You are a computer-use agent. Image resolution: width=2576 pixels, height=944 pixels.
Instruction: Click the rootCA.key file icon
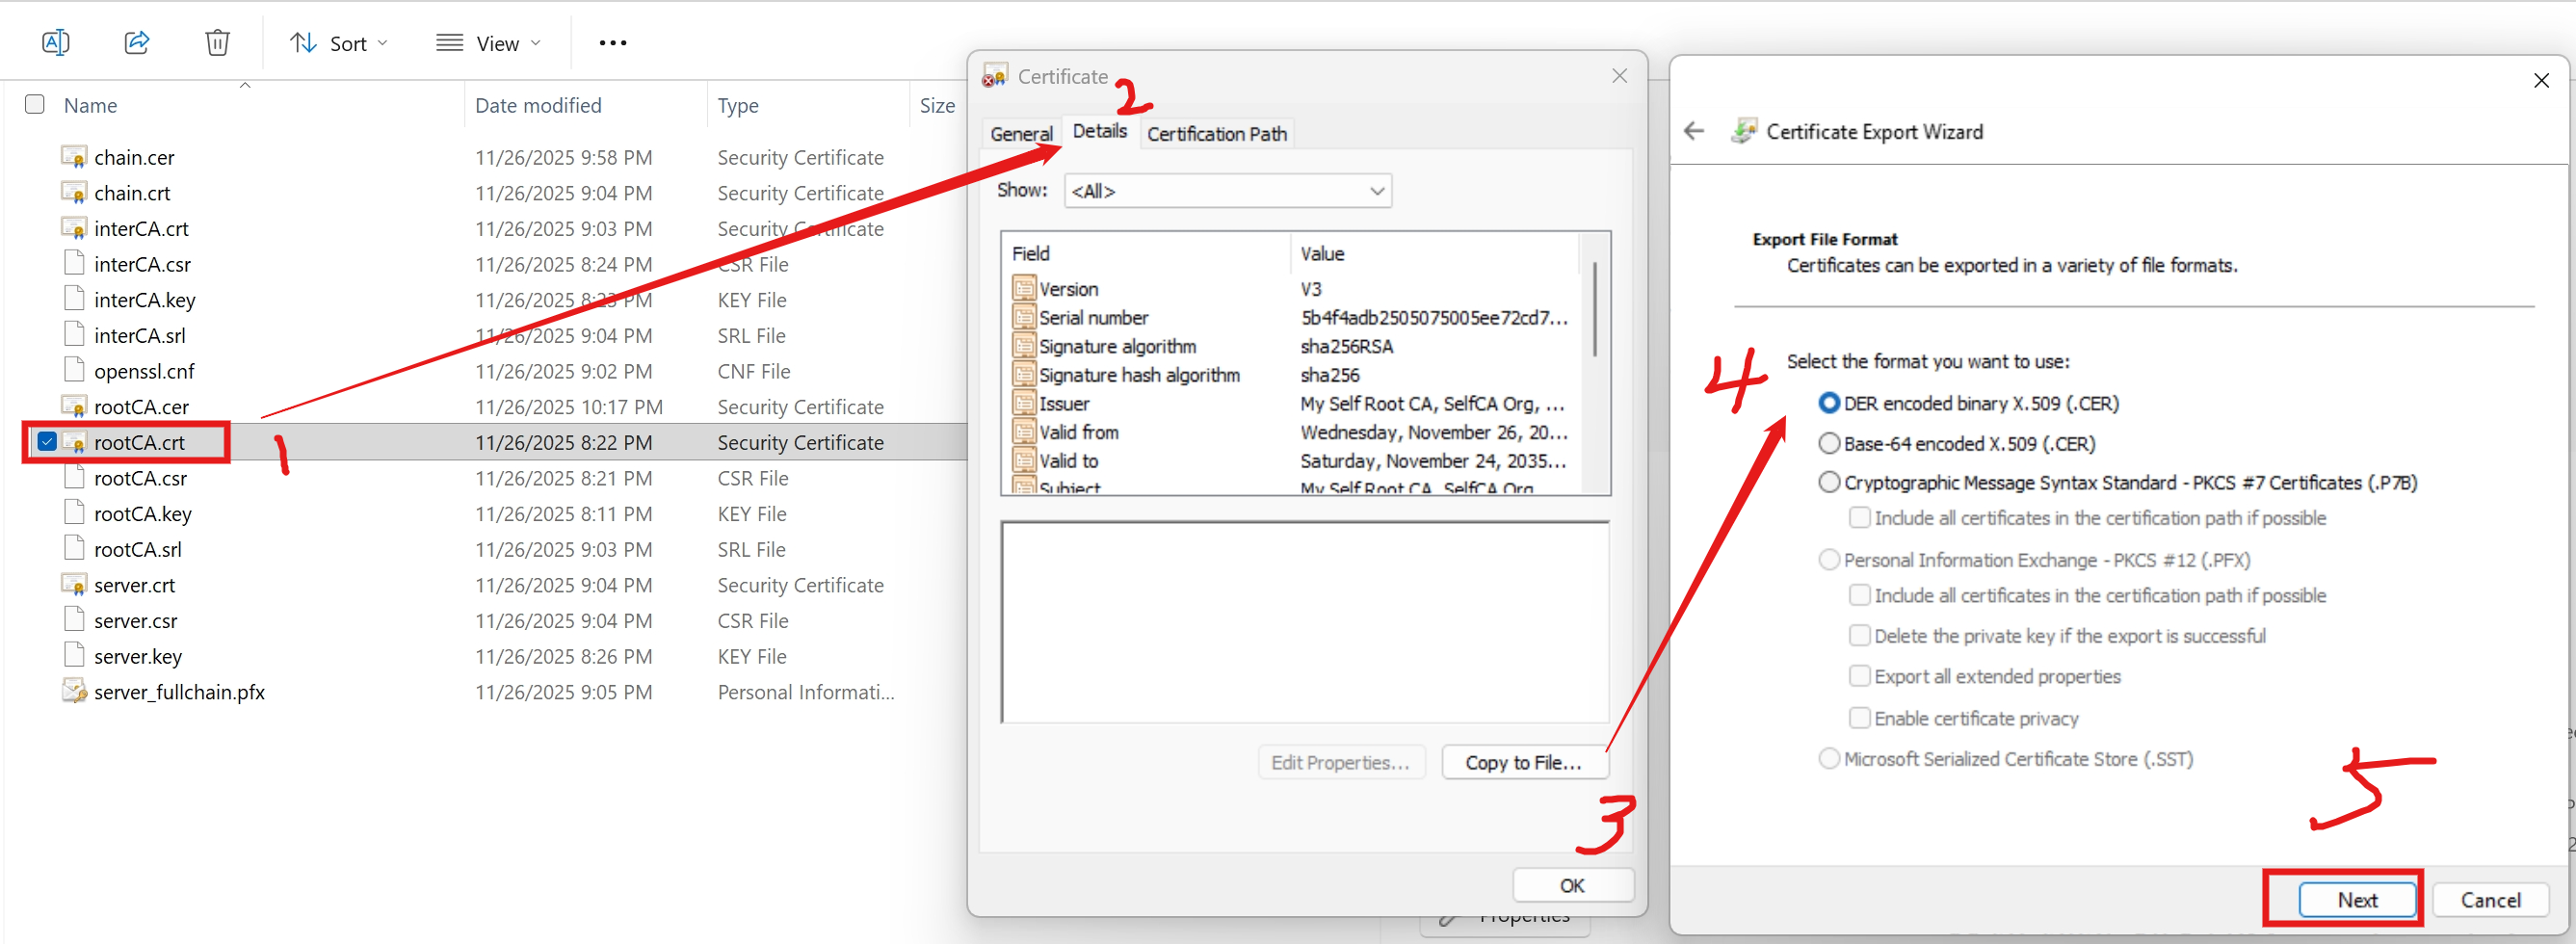click(74, 514)
